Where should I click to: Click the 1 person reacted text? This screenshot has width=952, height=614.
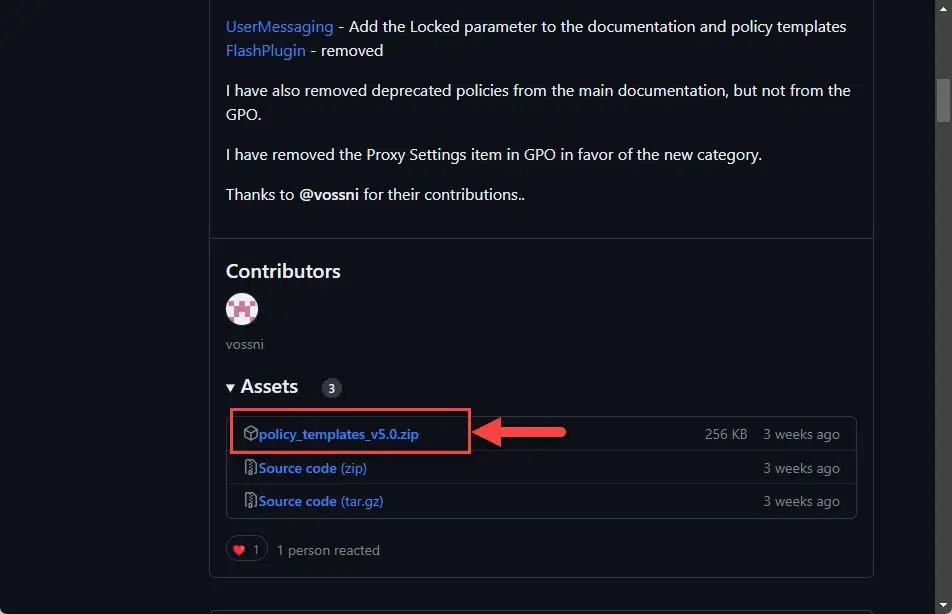pos(328,550)
